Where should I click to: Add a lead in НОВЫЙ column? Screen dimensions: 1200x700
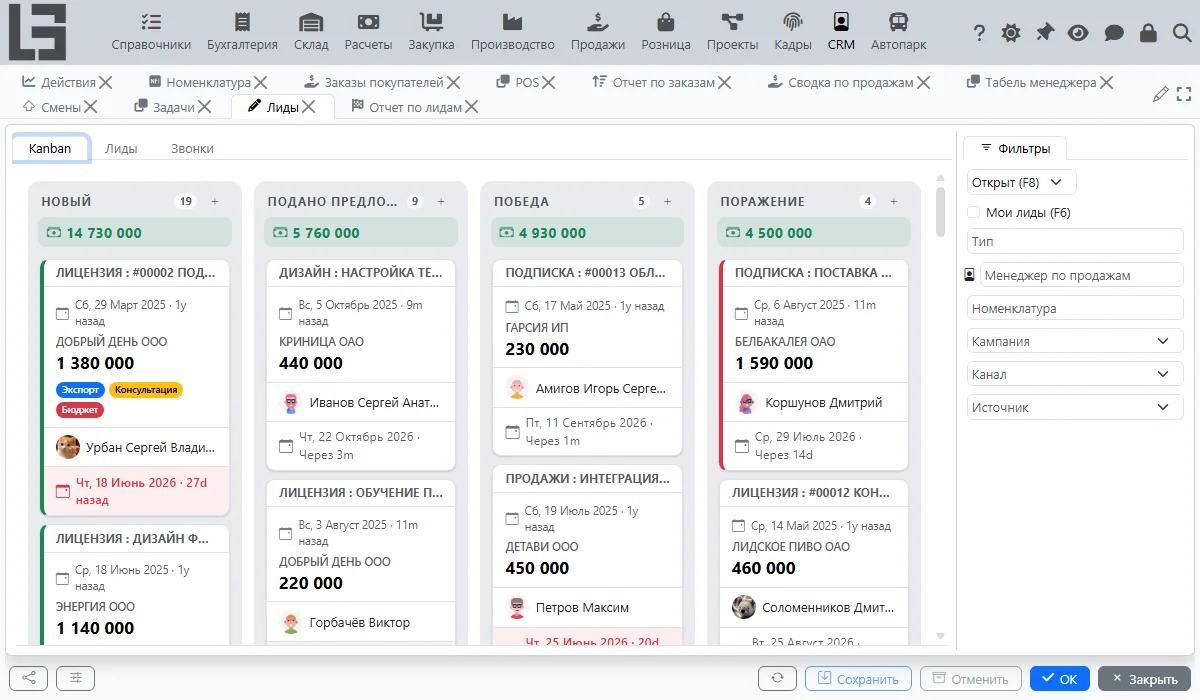point(214,201)
